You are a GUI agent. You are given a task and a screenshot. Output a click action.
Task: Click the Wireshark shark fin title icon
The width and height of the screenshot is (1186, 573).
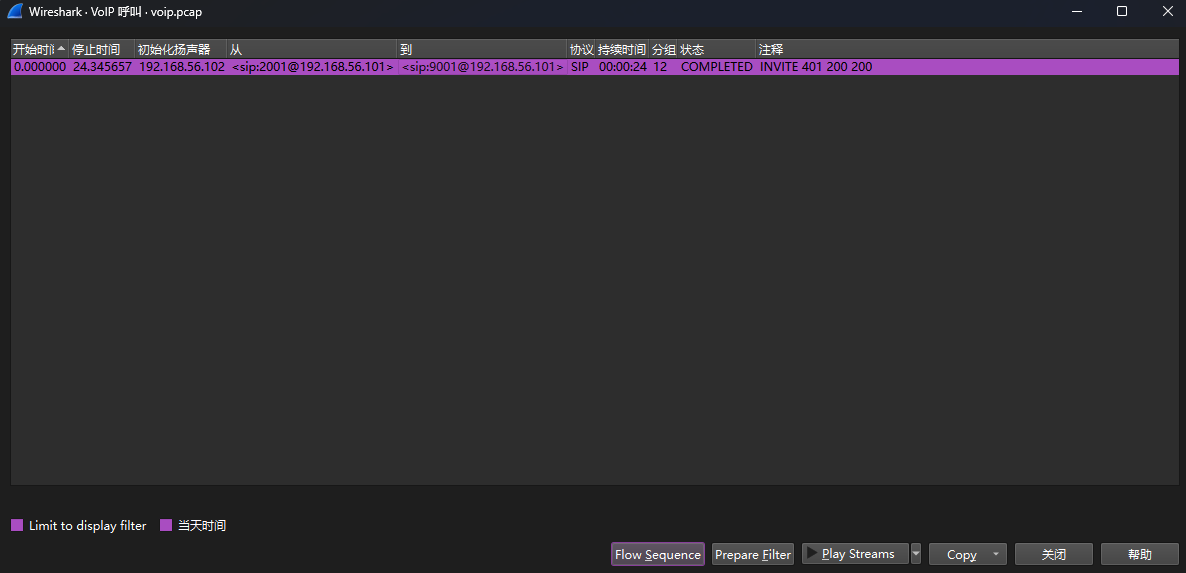(14, 11)
